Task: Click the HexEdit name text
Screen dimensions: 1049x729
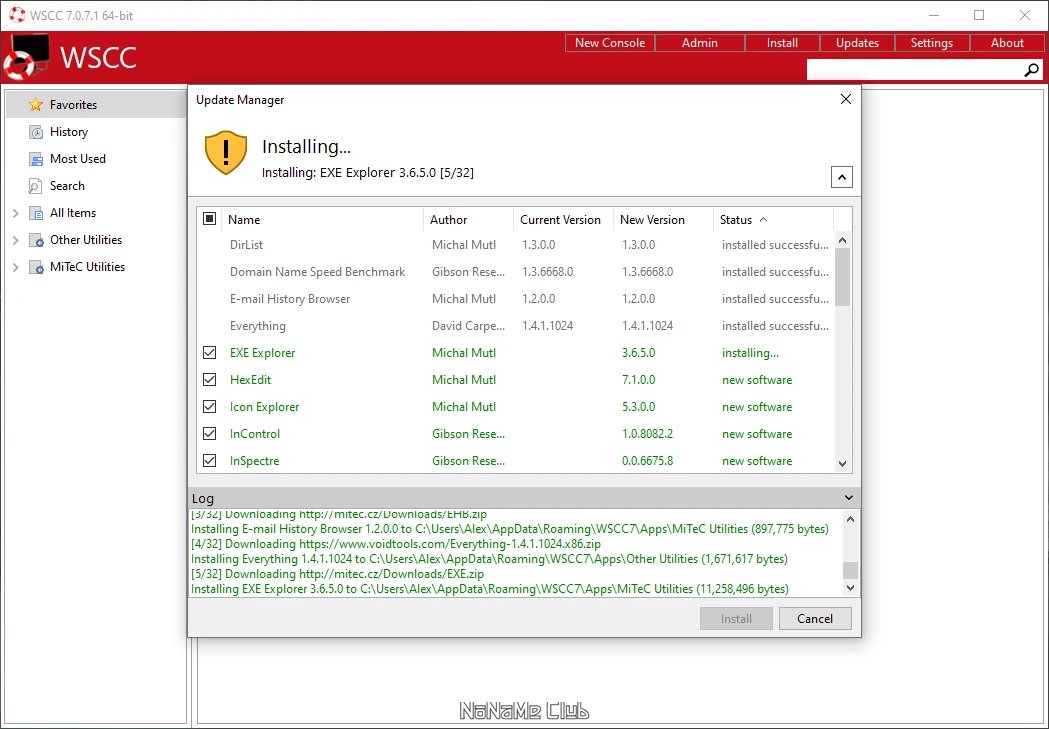Action: 250,380
